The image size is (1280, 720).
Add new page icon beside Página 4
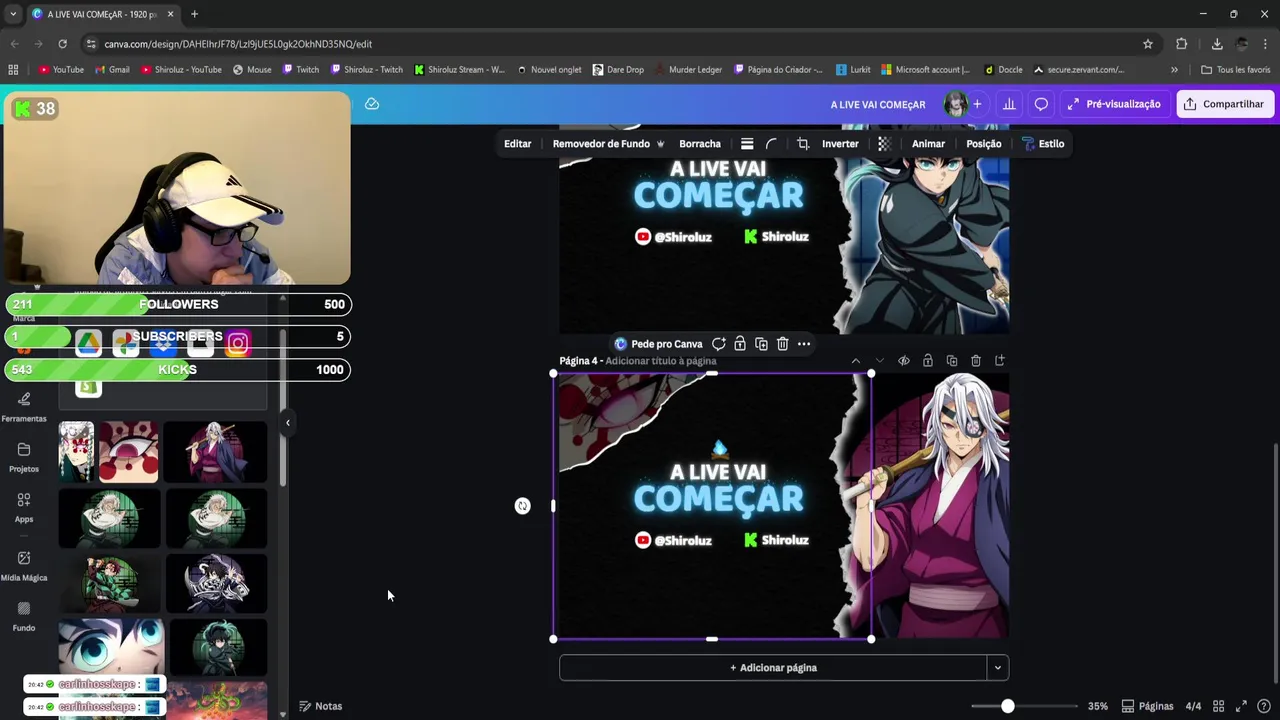[1000, 361]
